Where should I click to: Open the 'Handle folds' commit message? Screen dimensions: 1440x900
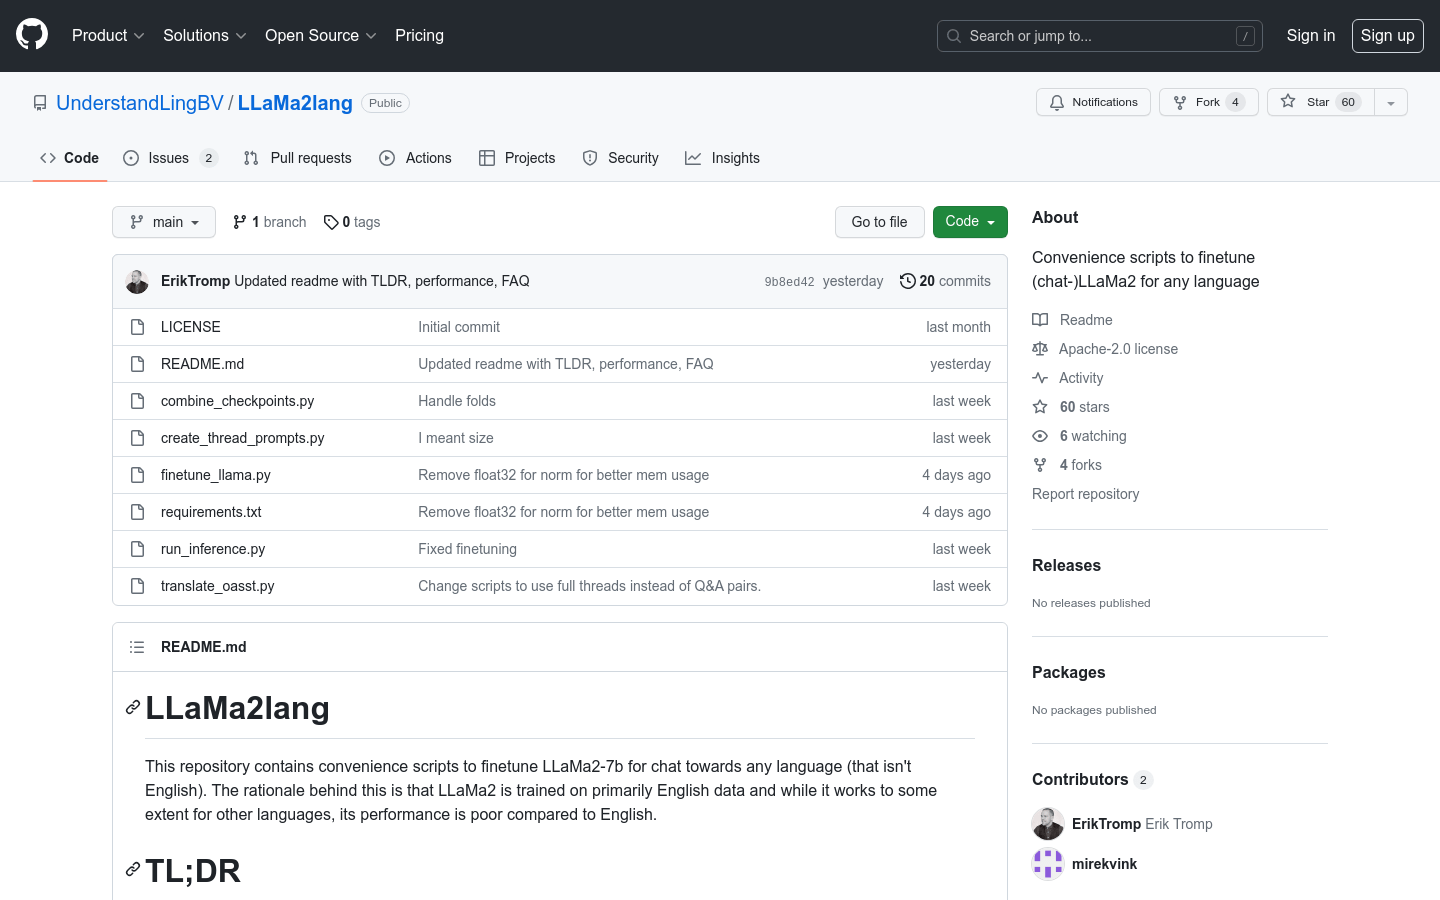pyautogui.click(x=457, y=401)
